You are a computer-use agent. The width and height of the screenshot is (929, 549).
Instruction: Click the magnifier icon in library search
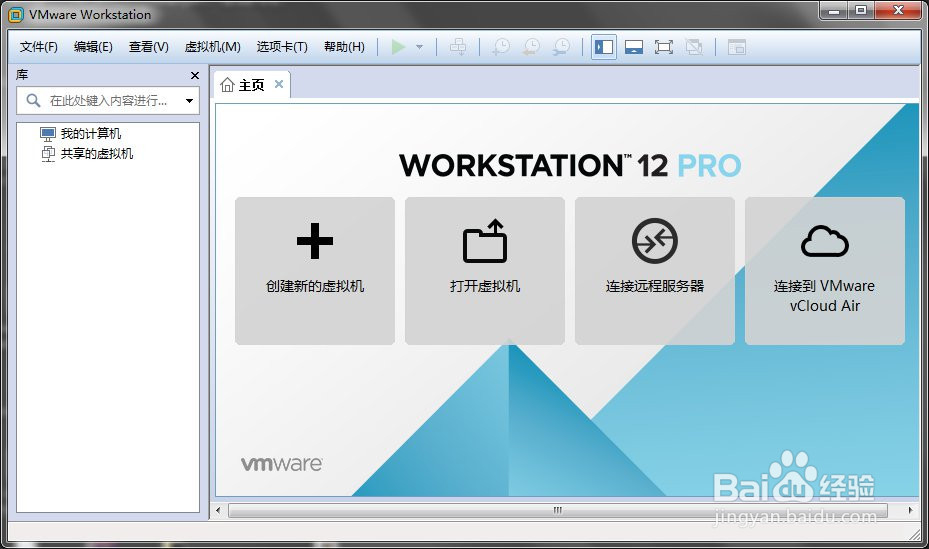(33, 101)
